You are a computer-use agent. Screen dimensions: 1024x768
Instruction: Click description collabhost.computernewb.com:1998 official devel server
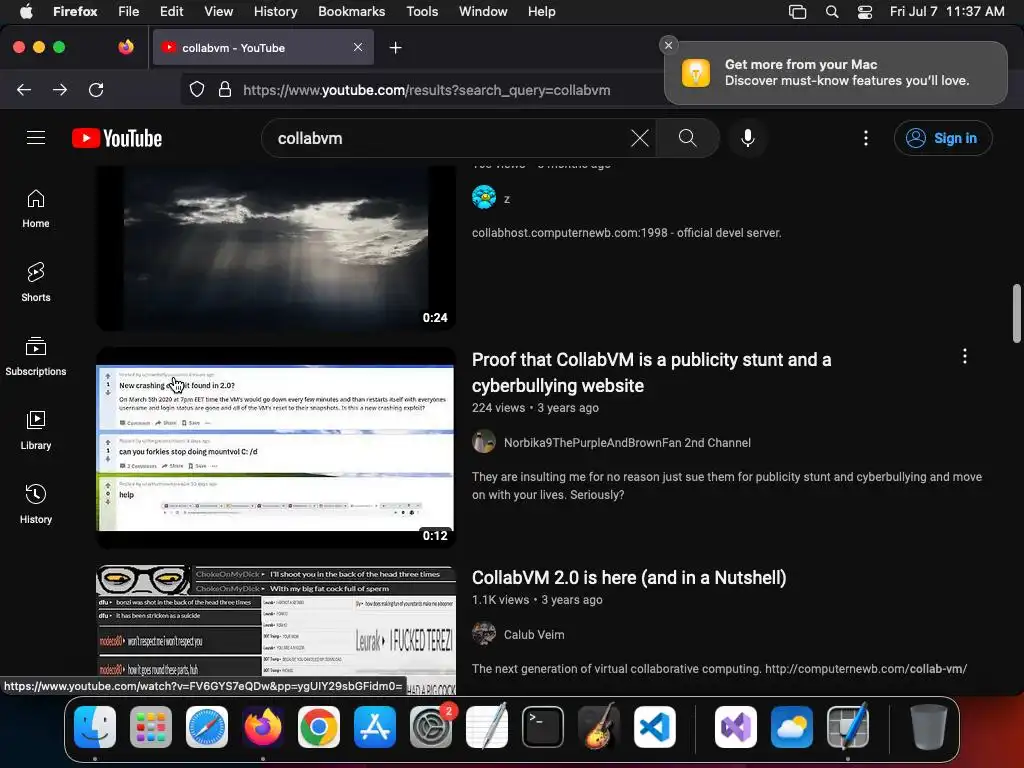tap(626, 232)
